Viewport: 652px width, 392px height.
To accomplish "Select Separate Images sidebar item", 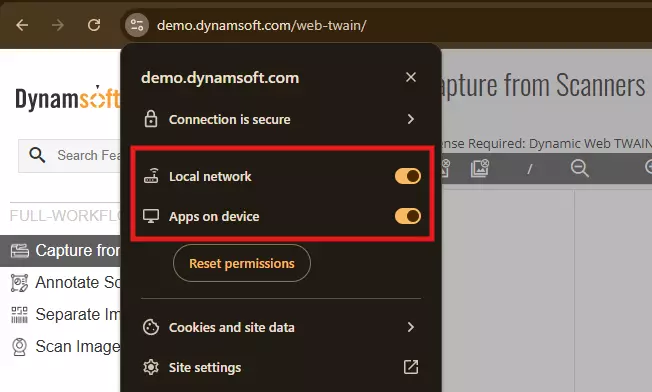I will [60, 315].
